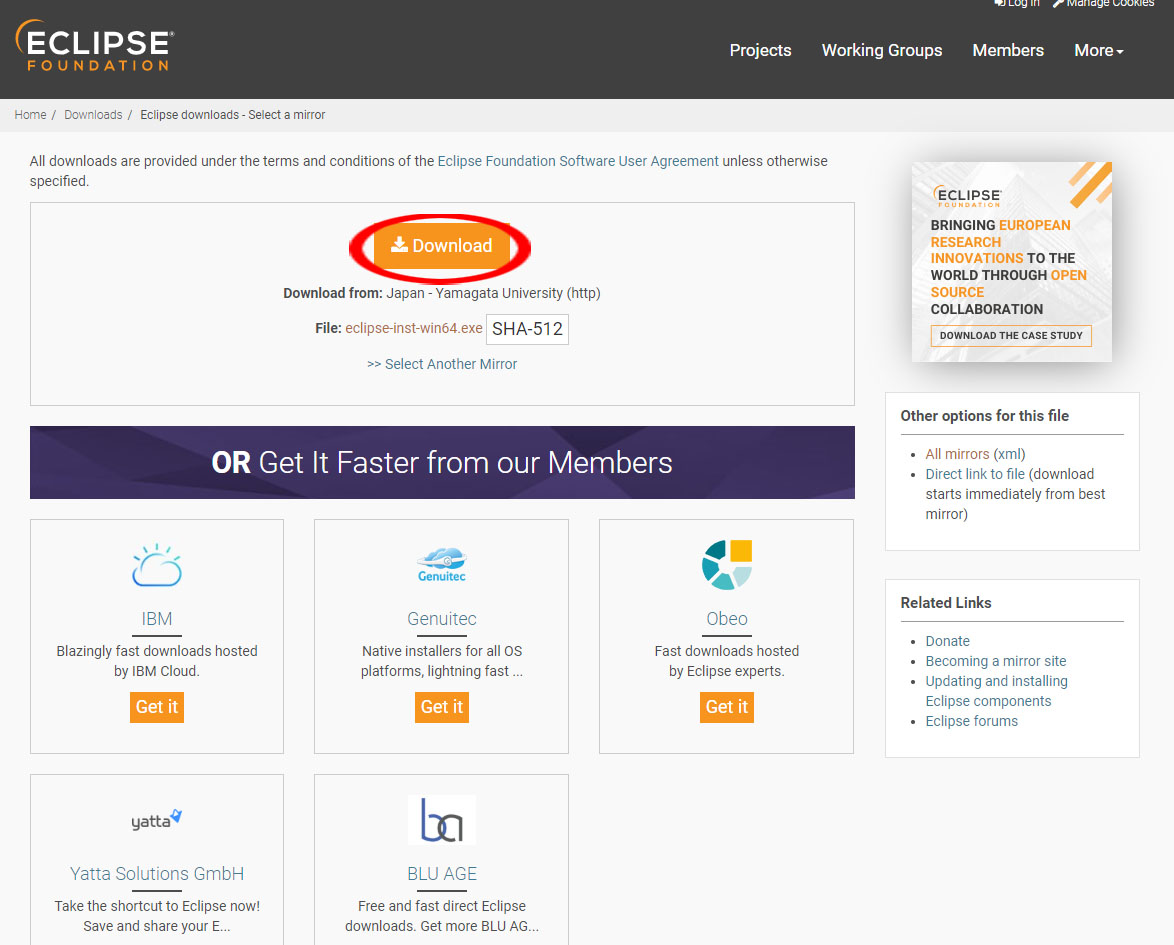Open the Yatta Solutions GmbH link
The width and height of the screenshot is (1174, 945).
point(156,874)
